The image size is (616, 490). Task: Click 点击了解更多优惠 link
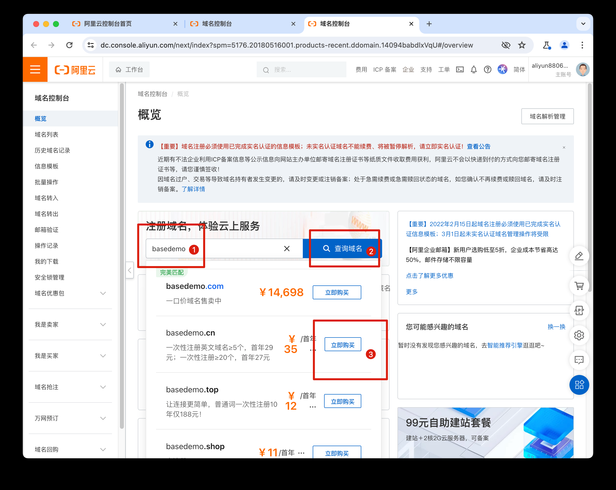429,275
